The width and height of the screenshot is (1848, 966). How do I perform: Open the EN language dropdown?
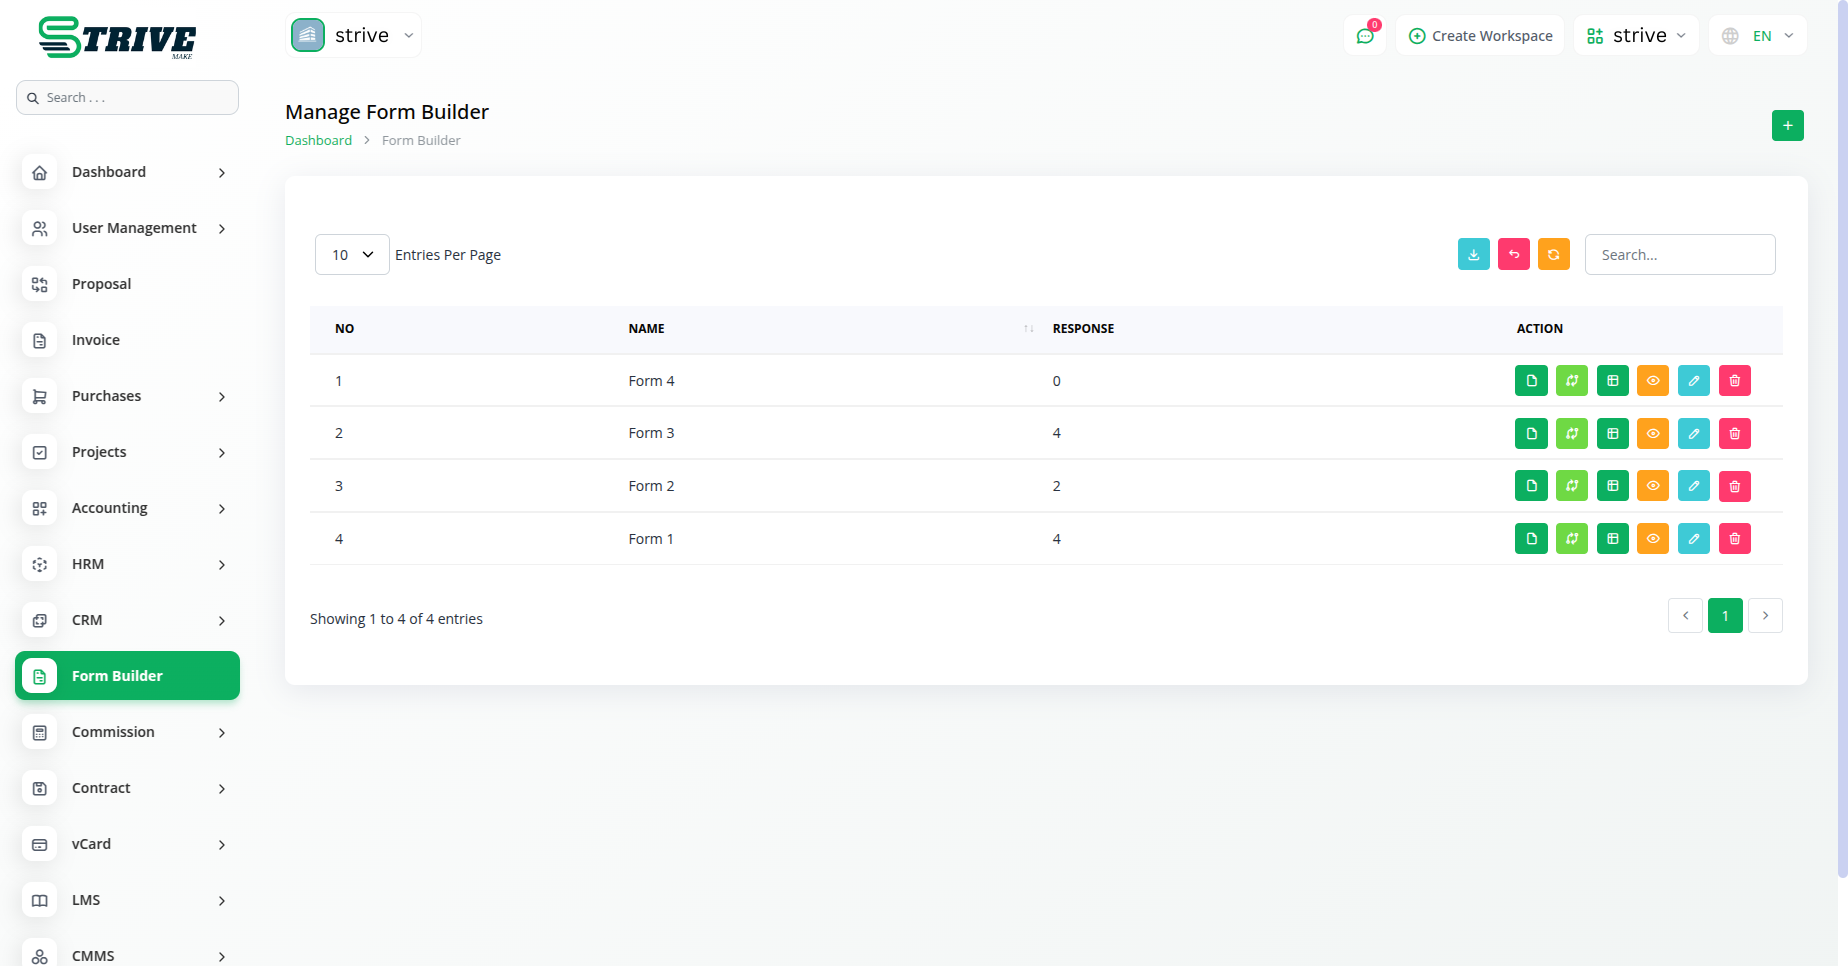1758,36
